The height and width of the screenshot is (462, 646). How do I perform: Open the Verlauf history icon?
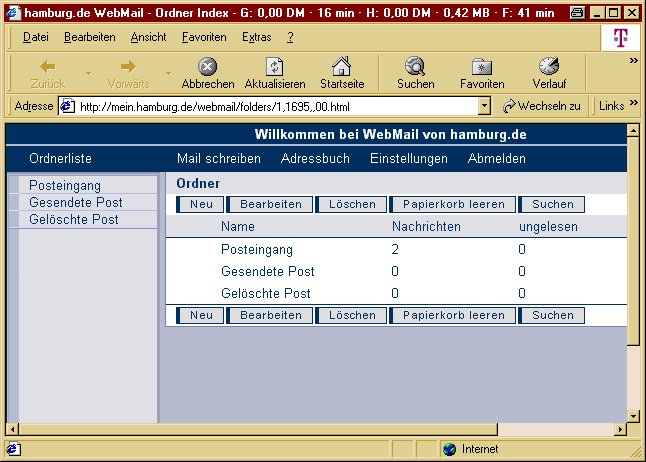click(549, 67)
